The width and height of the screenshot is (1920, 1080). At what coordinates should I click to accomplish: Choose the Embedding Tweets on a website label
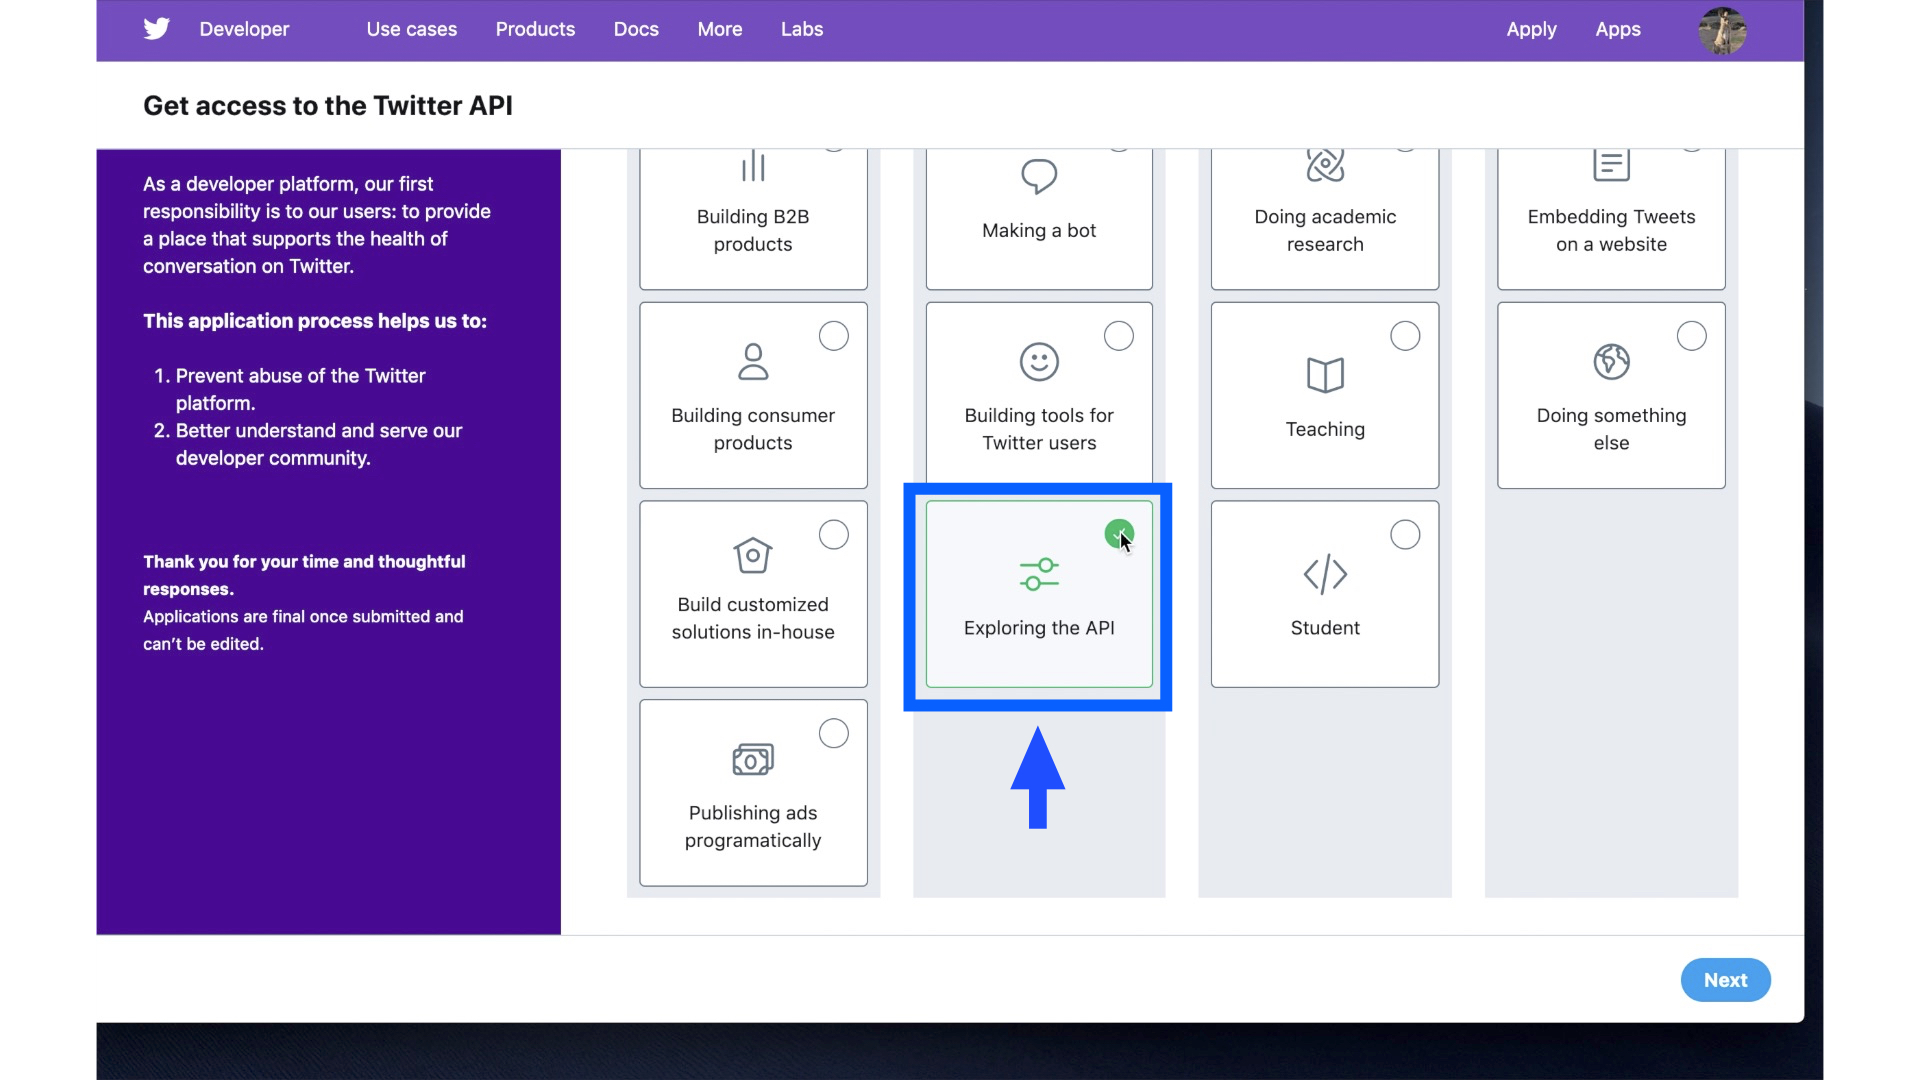tap(1611, 230)
